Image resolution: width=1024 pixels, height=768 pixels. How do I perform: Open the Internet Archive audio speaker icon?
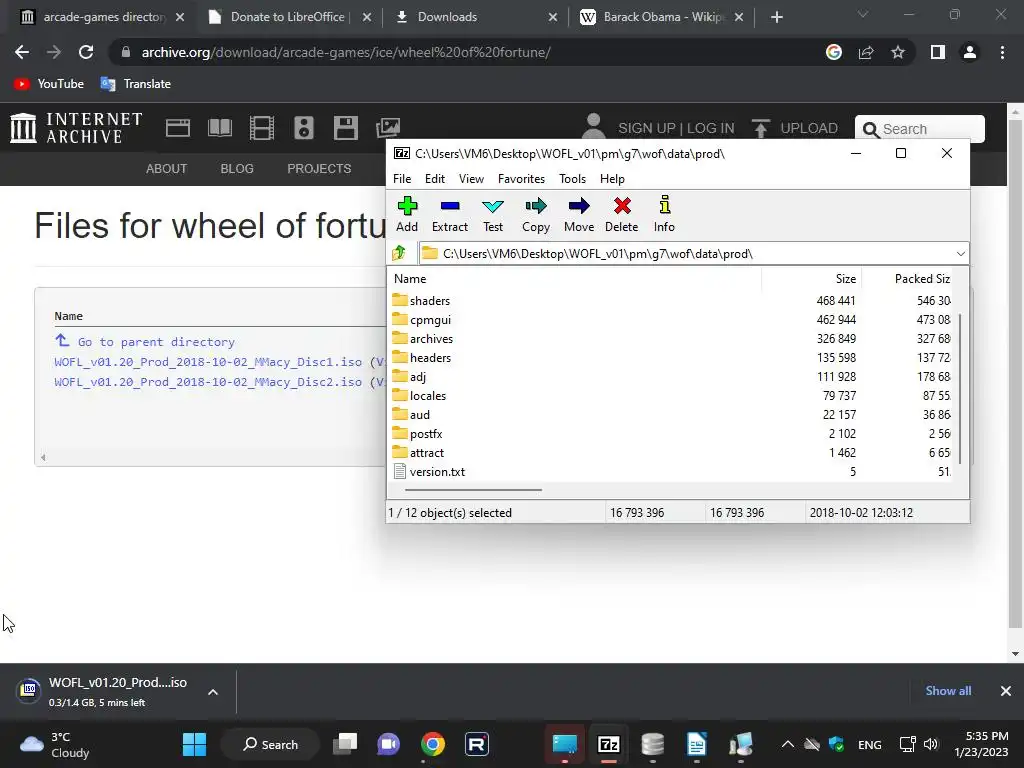click(304, 127)
